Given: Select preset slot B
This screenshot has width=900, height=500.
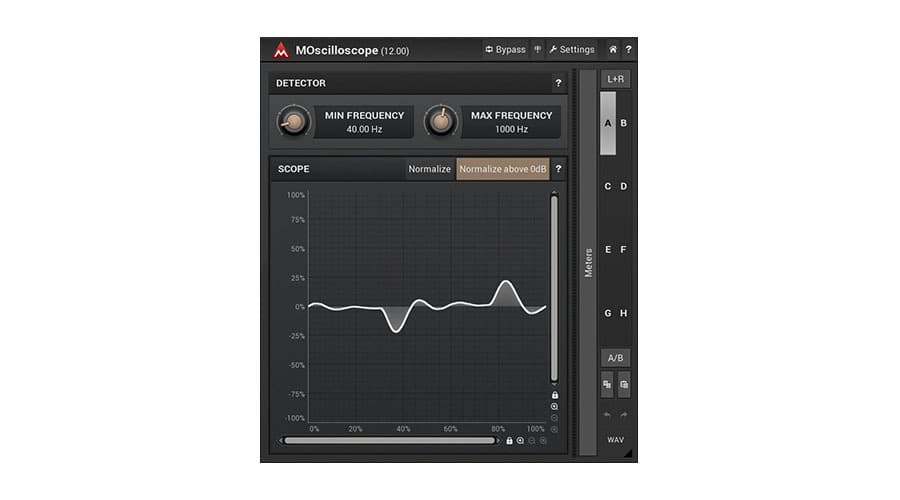Looking at the screenshot, I should [623, 123].
